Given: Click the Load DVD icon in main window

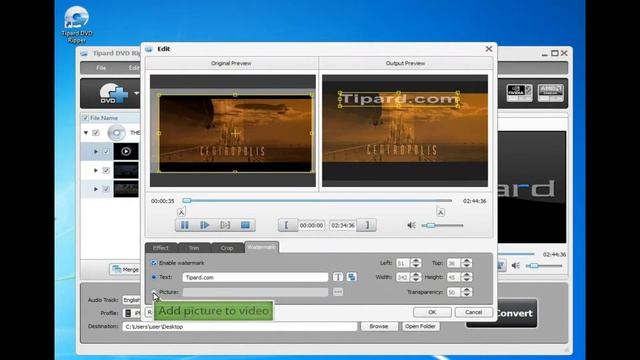Looking at the screenshot, I should pyautogui.click(x=114, y=93).
